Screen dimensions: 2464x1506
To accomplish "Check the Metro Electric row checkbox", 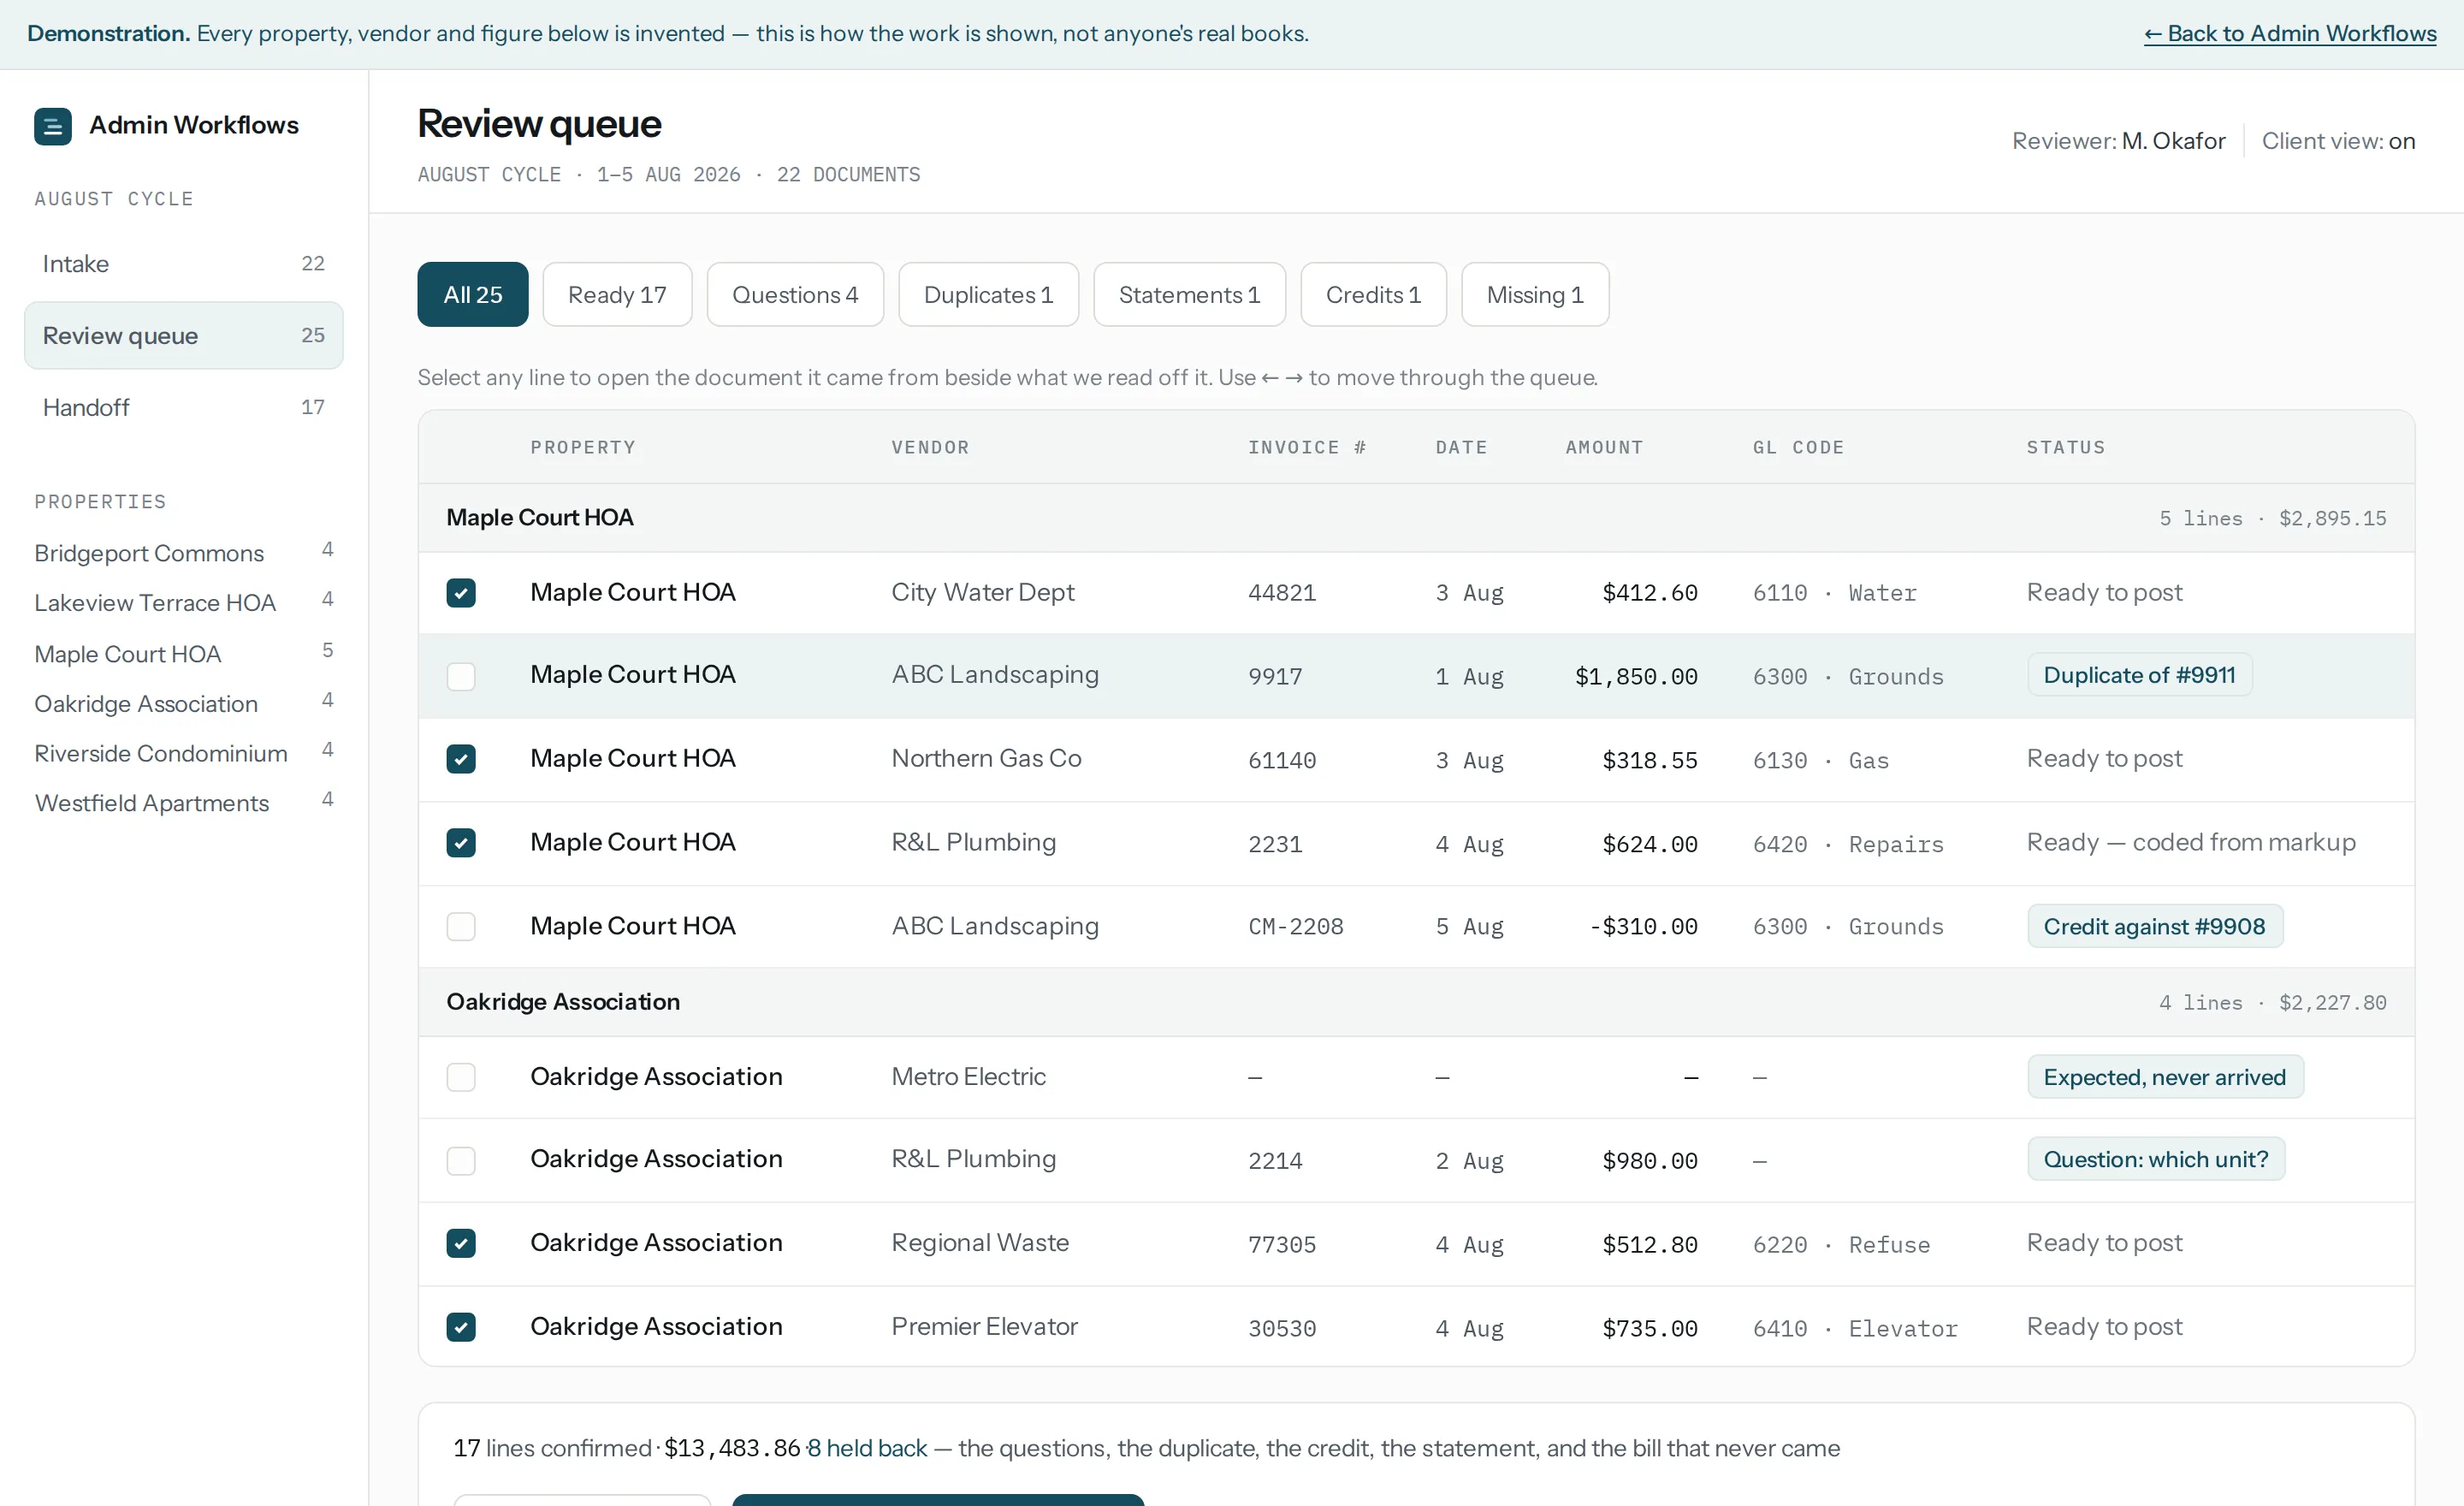I will pyautogui.click(x=461, y=1078).
